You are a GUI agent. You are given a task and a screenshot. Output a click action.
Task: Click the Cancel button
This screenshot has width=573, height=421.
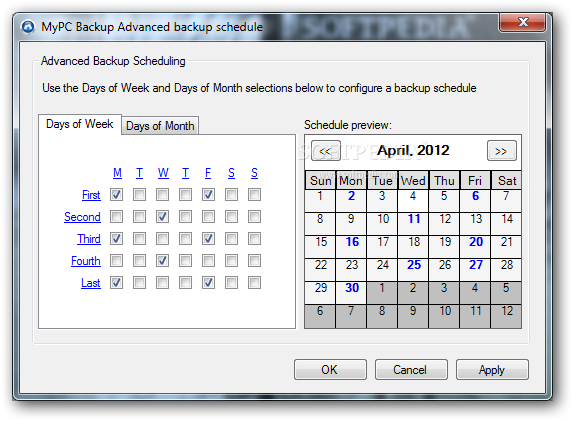tap(411, 369)
